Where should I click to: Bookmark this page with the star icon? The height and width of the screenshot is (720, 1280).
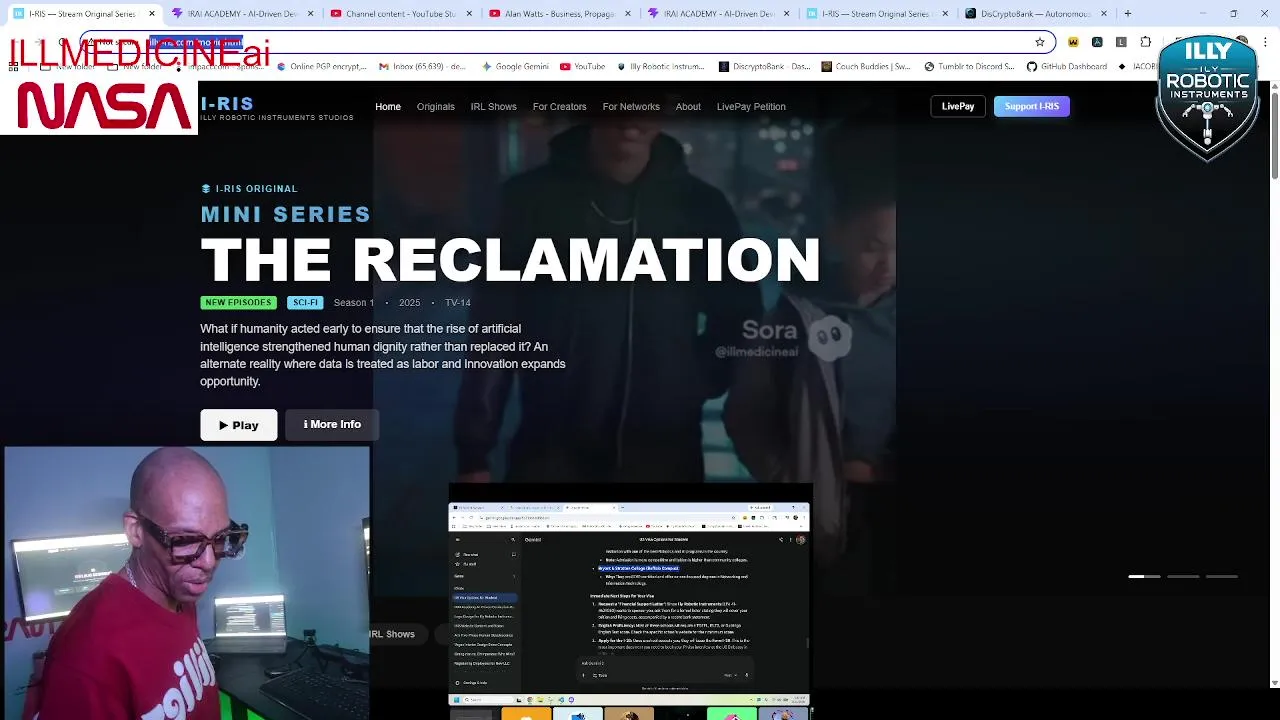pyautogui.click(x=1040, y=42)
